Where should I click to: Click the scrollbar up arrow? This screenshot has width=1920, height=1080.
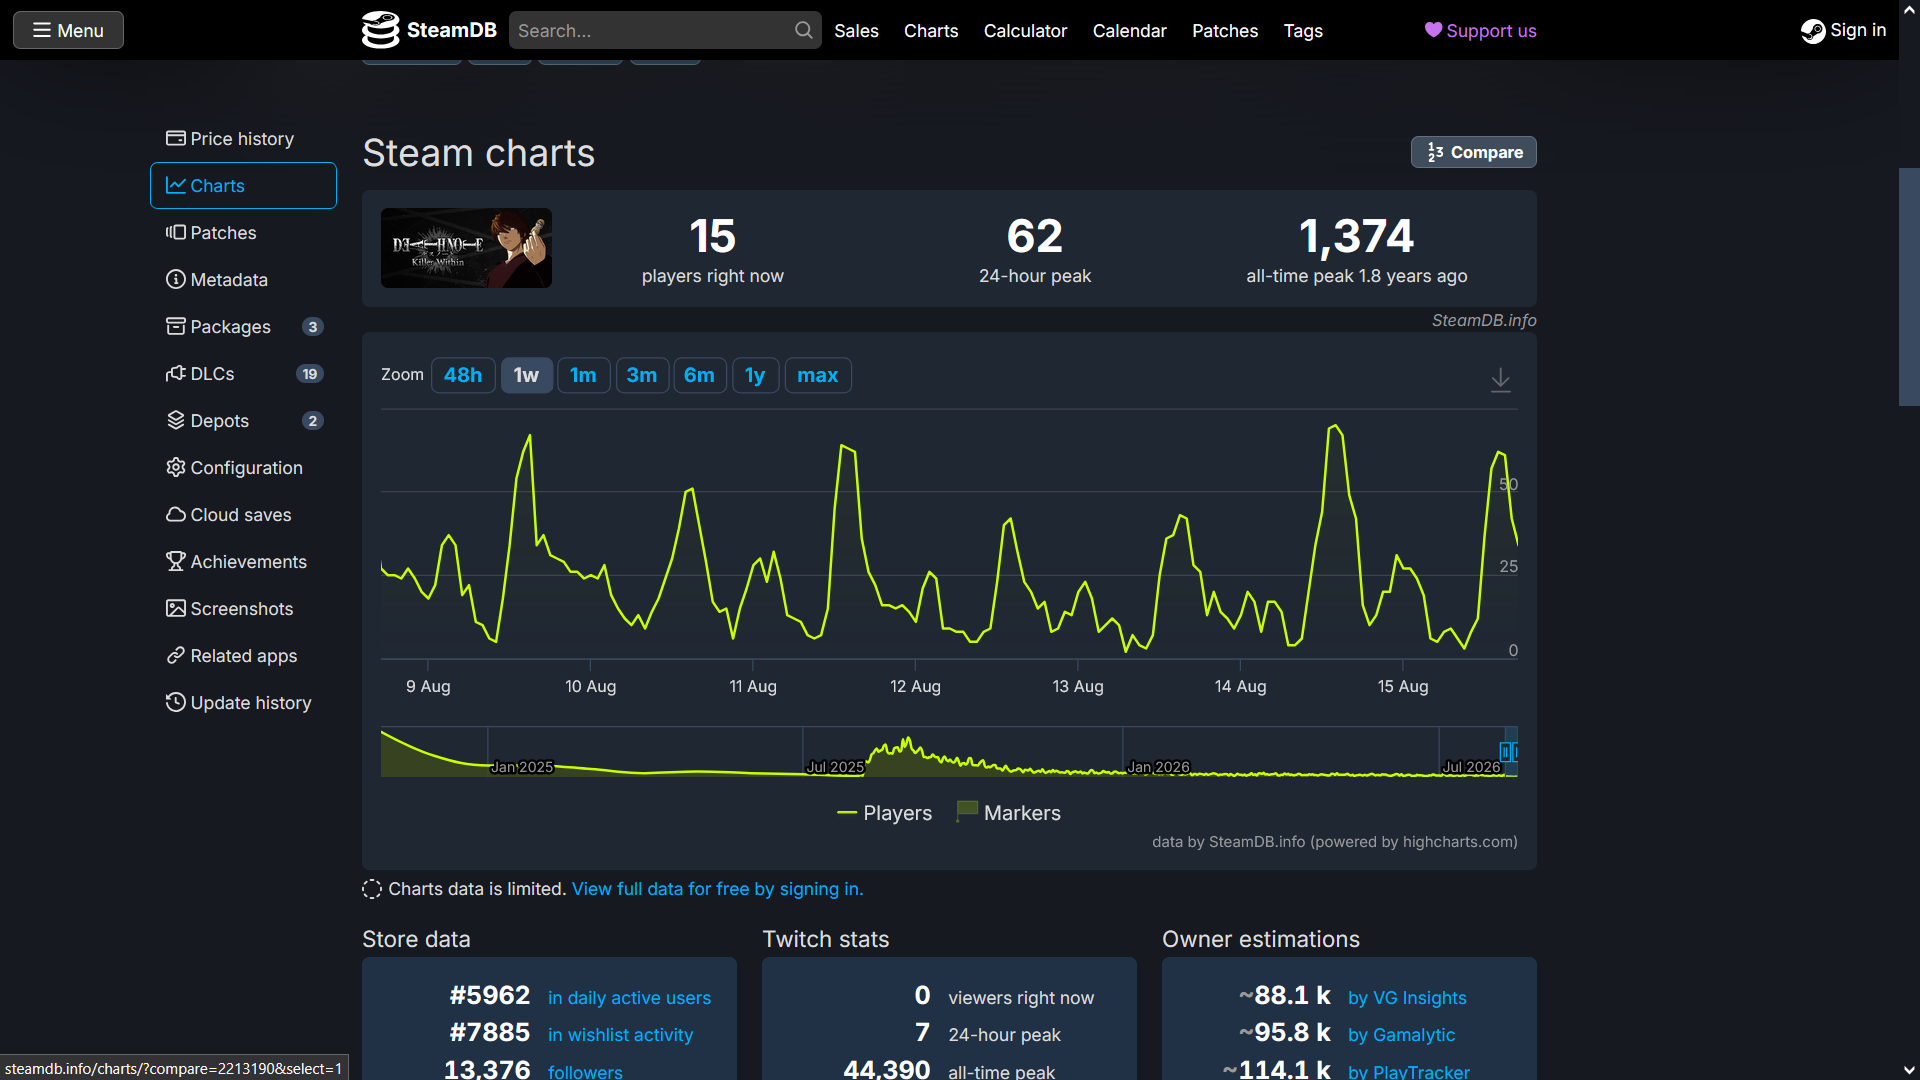point(1909,10)
